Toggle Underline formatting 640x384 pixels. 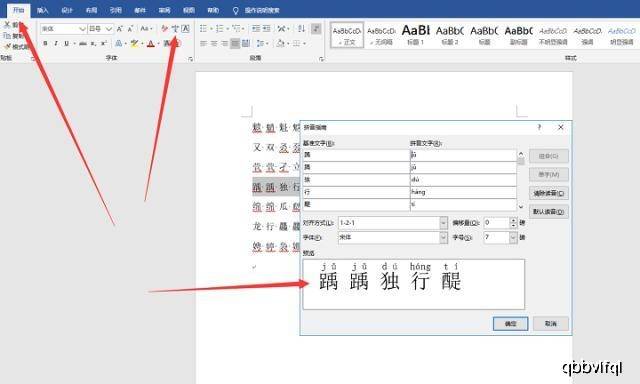(67, 43)
